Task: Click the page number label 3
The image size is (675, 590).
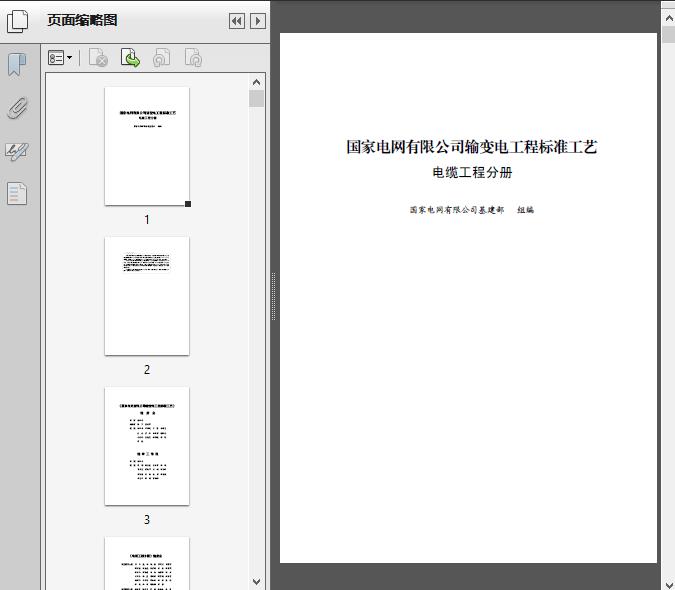Action: pyautogui.click(x=147, y=519)
